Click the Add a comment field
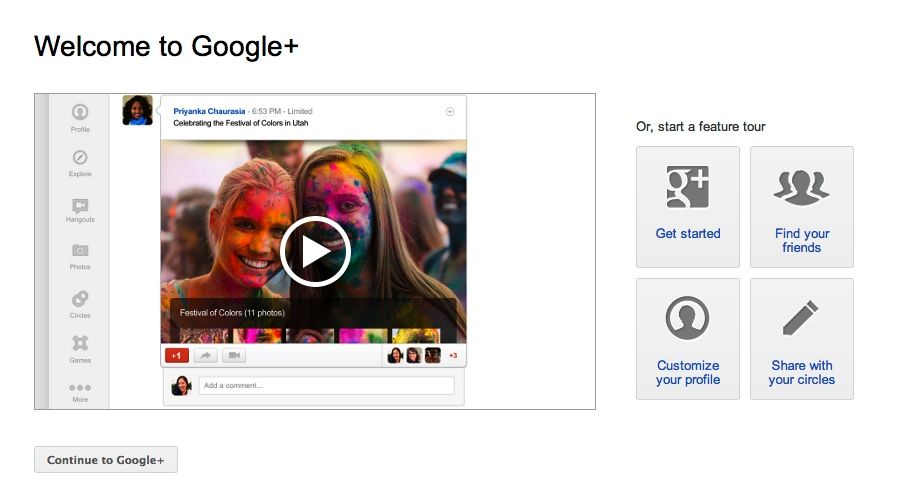 326,385
